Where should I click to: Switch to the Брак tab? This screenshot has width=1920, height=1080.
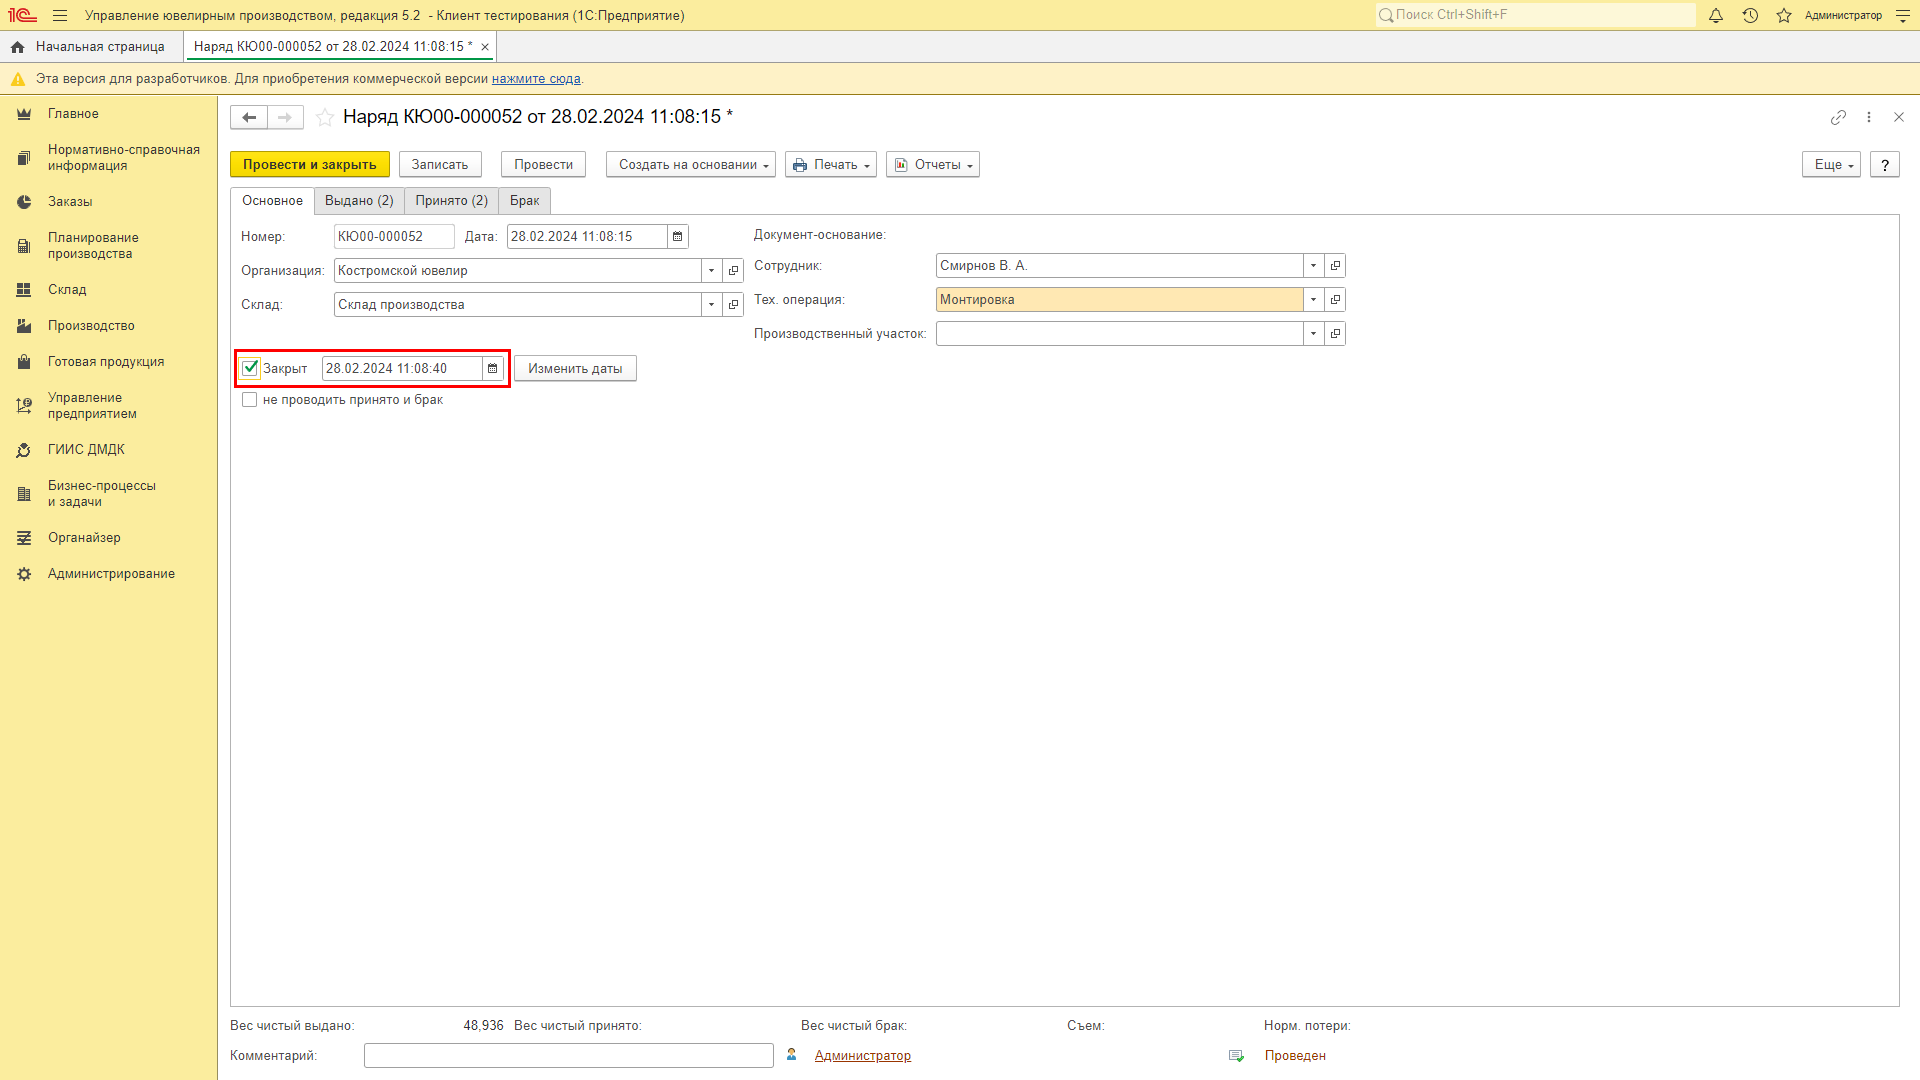(x=524, y=201)
